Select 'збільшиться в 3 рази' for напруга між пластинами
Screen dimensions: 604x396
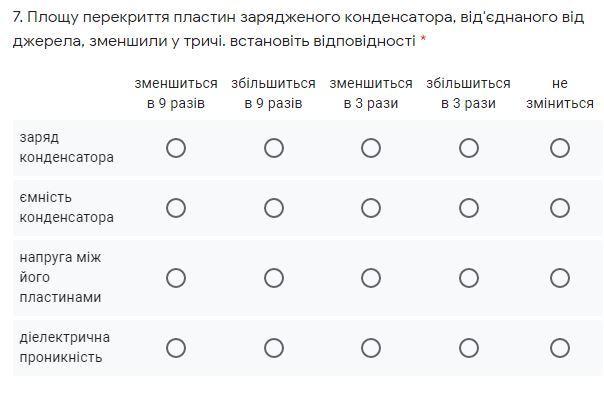469,278
